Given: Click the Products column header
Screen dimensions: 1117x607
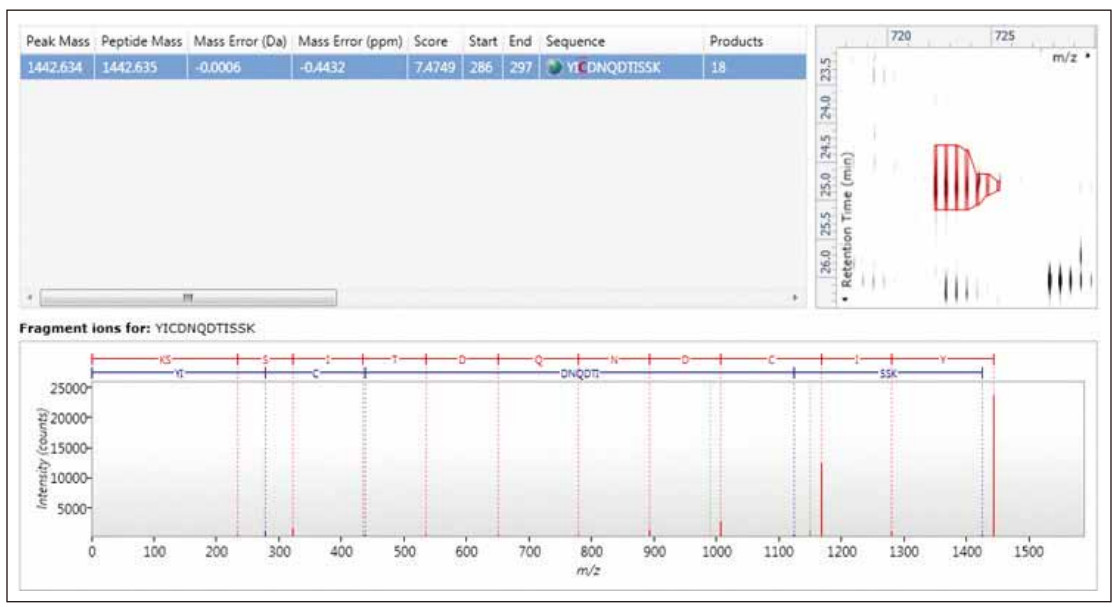Looking at the screenshot, I should tap(736, 42).
